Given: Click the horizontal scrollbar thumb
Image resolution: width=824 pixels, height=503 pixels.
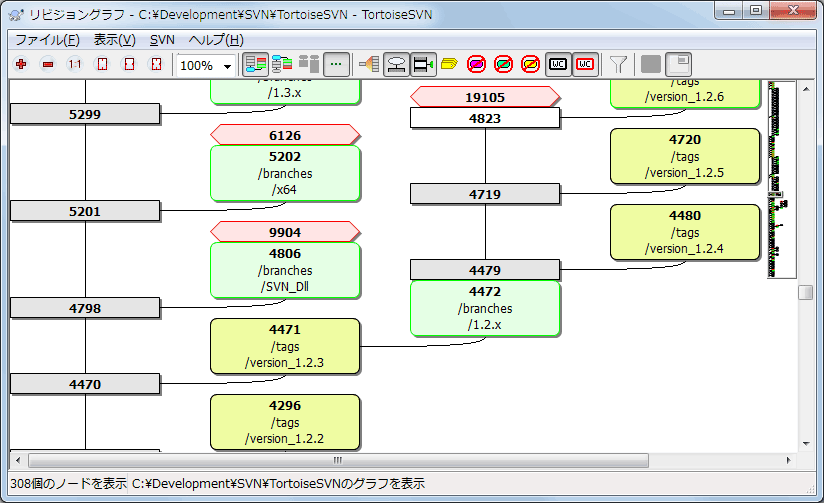Looking at the screenshot, I should pyautogui.click(x=338, y=460).
